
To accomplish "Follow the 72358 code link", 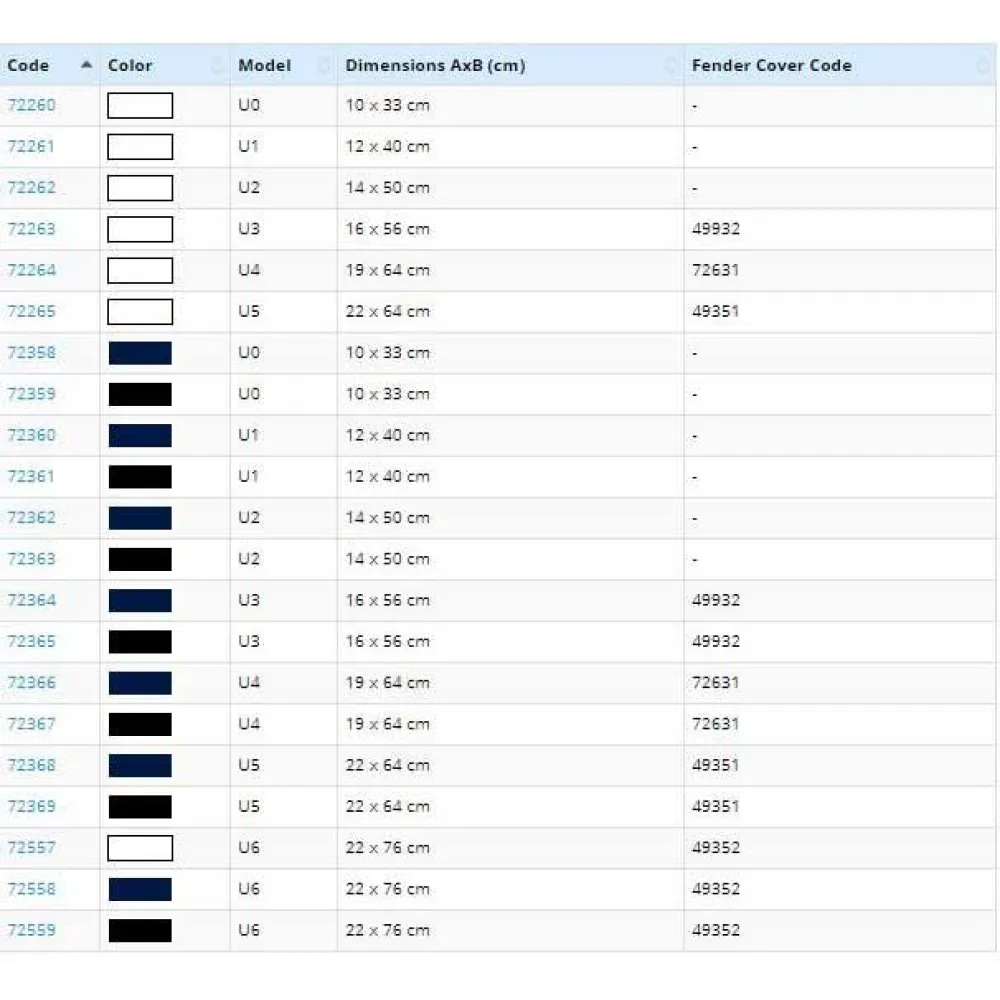I will click(x=31, y=353).
